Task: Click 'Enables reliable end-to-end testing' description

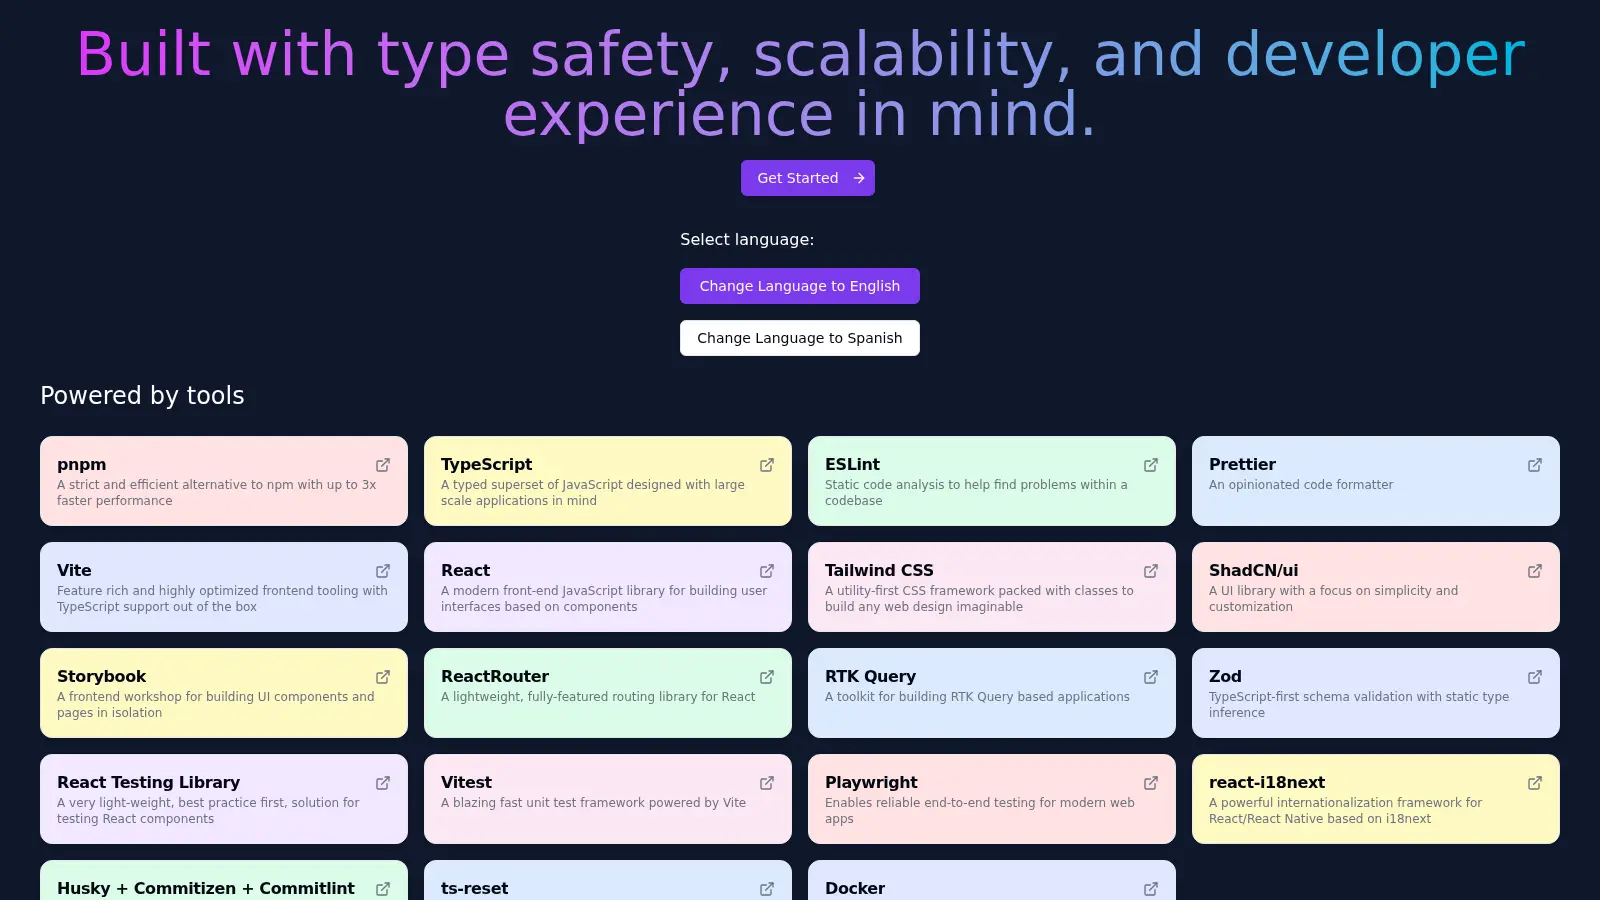Action: (980, 810)
